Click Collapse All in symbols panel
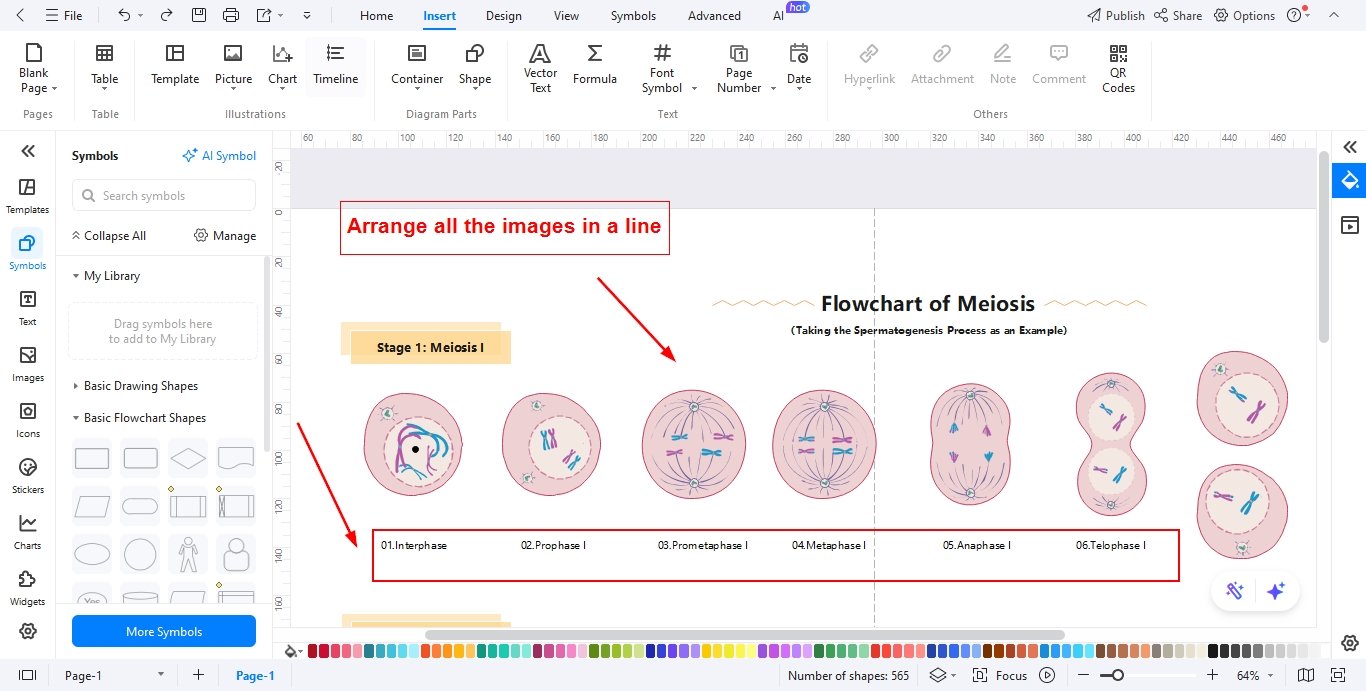This screenshot has height=691, width=1366. (108, 236)
